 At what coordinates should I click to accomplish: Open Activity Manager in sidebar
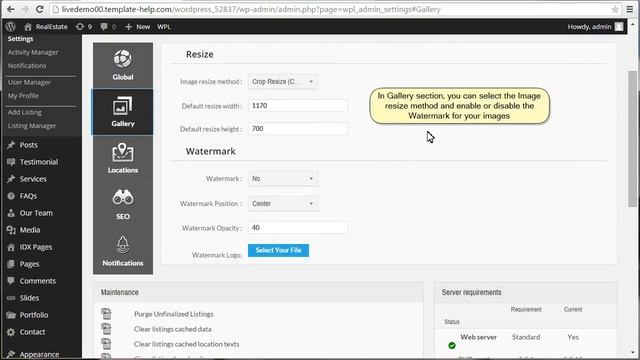click(x=33, y=52)
